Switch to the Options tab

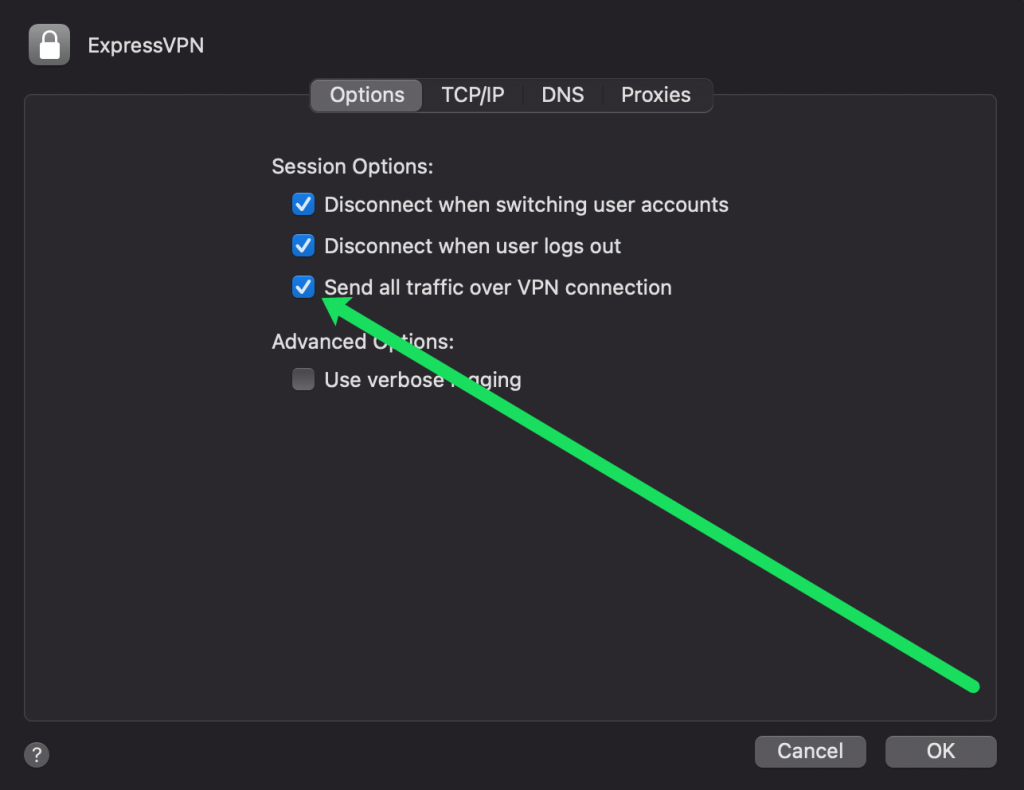tap(366, 95)
